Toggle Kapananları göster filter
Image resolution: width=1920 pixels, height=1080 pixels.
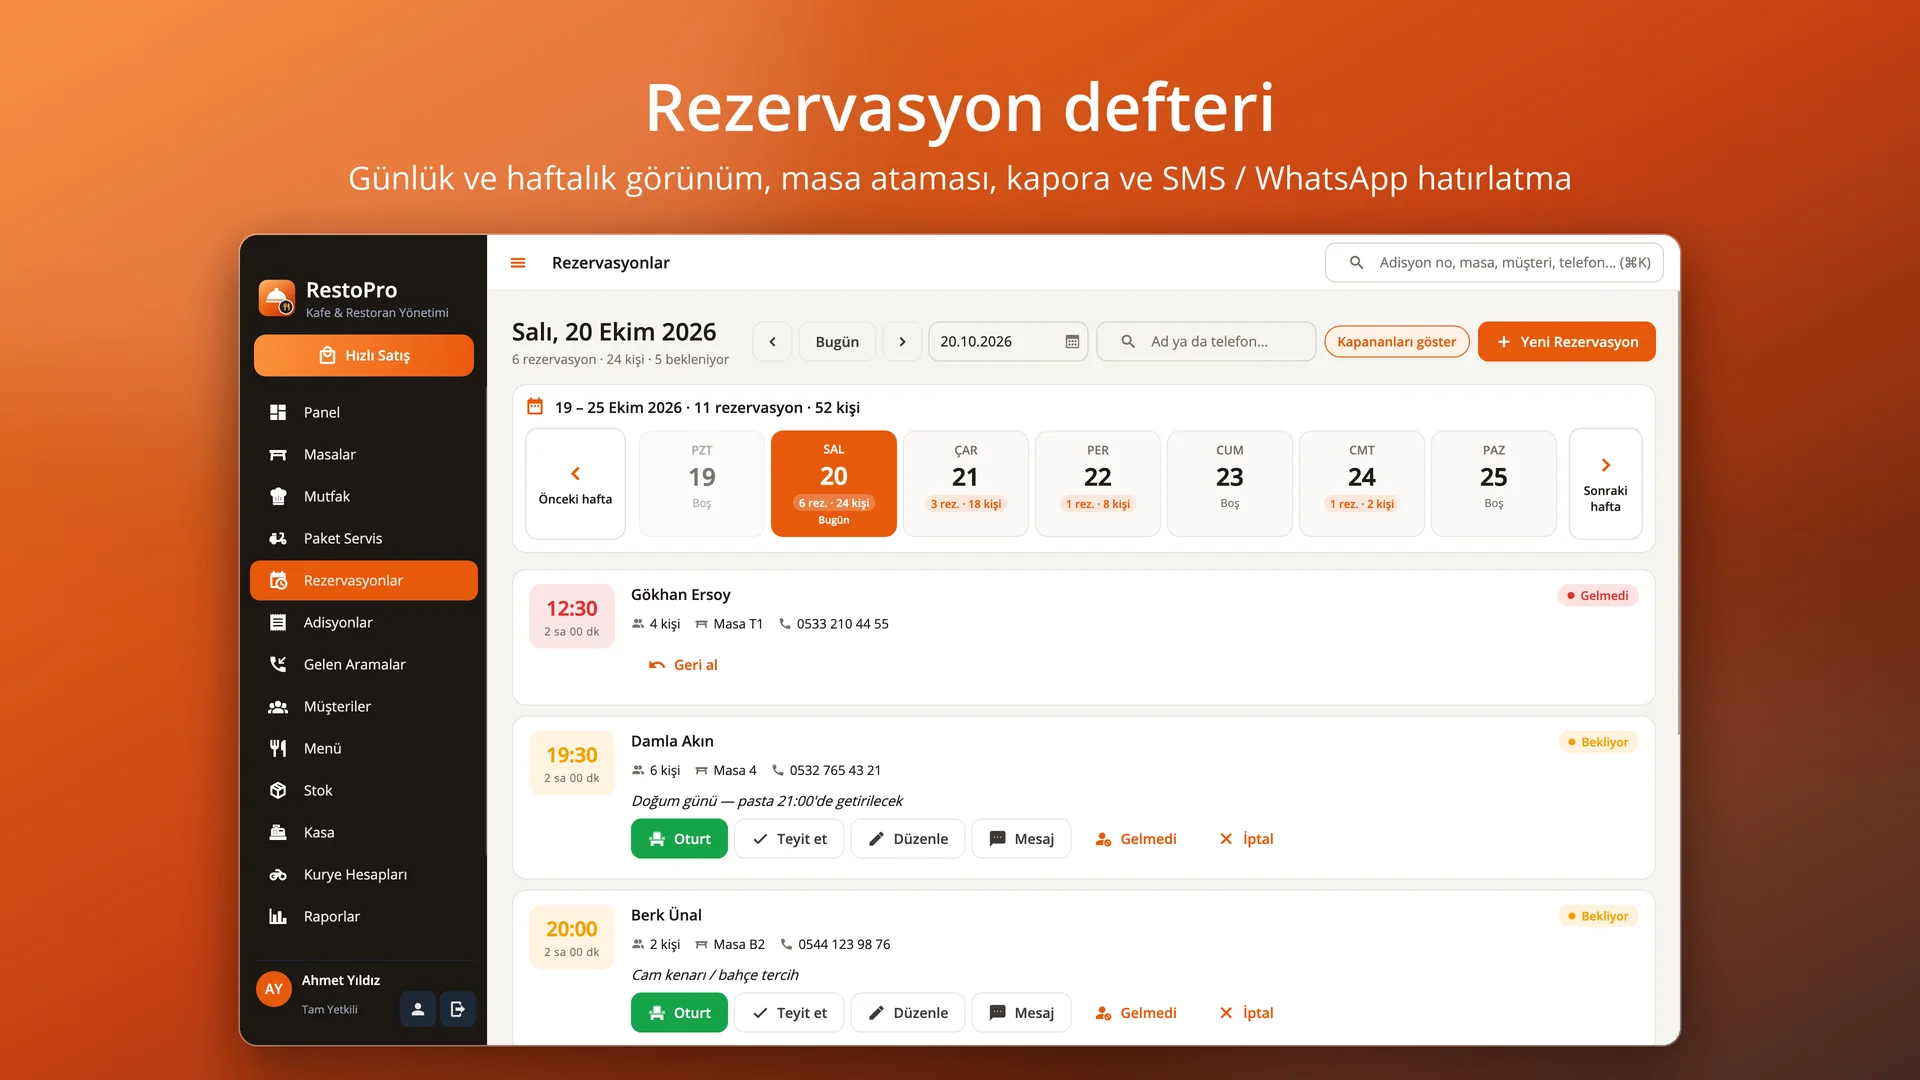[x=1396, y=342]
